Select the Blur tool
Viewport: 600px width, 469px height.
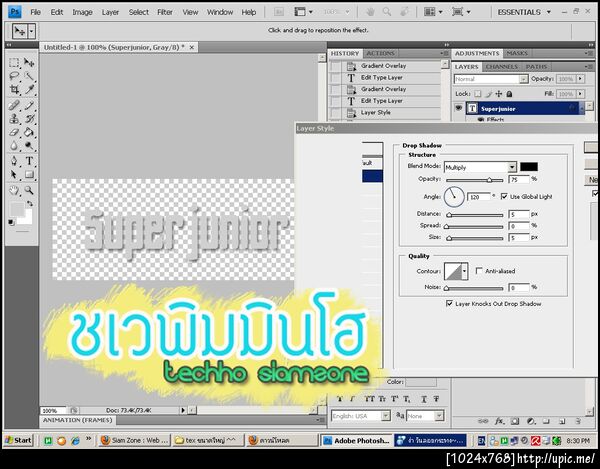[x=14, y=146]
